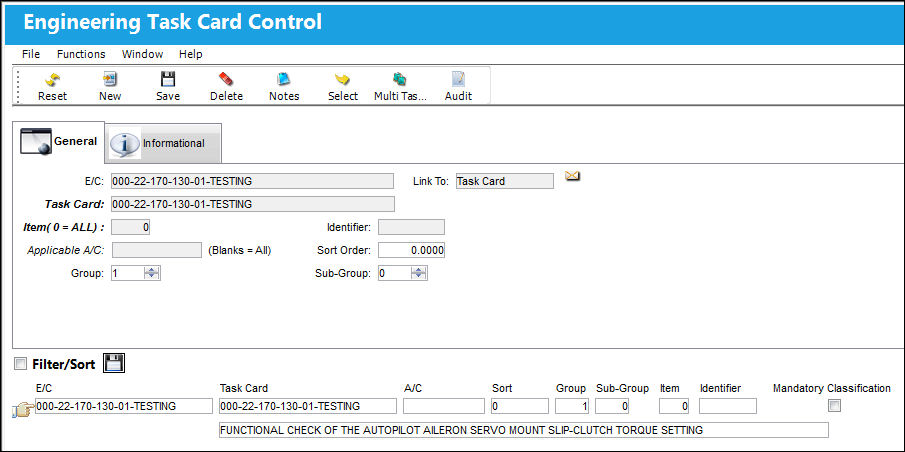The width and height of the screenshot is (905, 452).
Task: Click the floppy disk icon next to Filter/Sort
Action: pos(114,363)
